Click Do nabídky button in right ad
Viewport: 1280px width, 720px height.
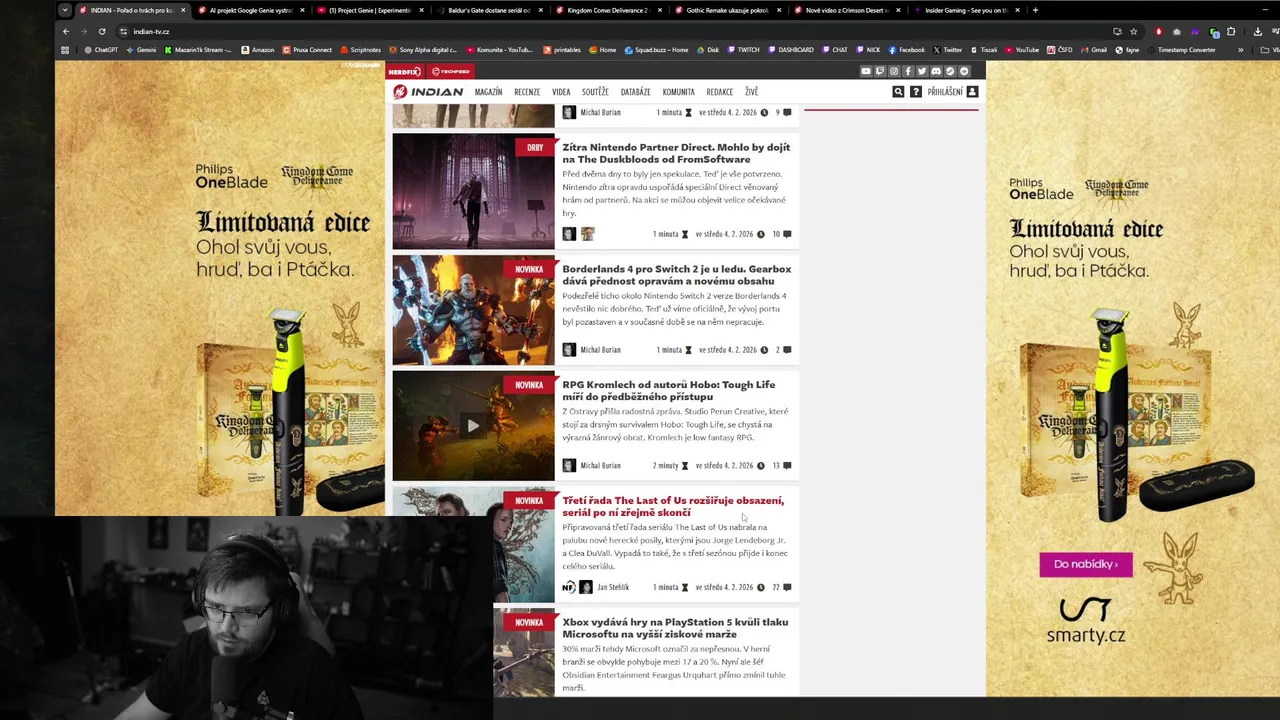pos(1086,564)
